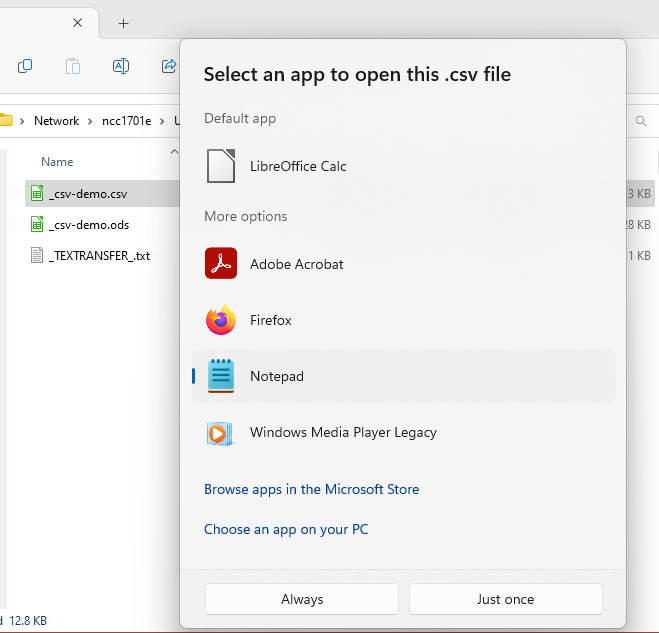Click the Always button
The image size is (659, 633).
302,599
